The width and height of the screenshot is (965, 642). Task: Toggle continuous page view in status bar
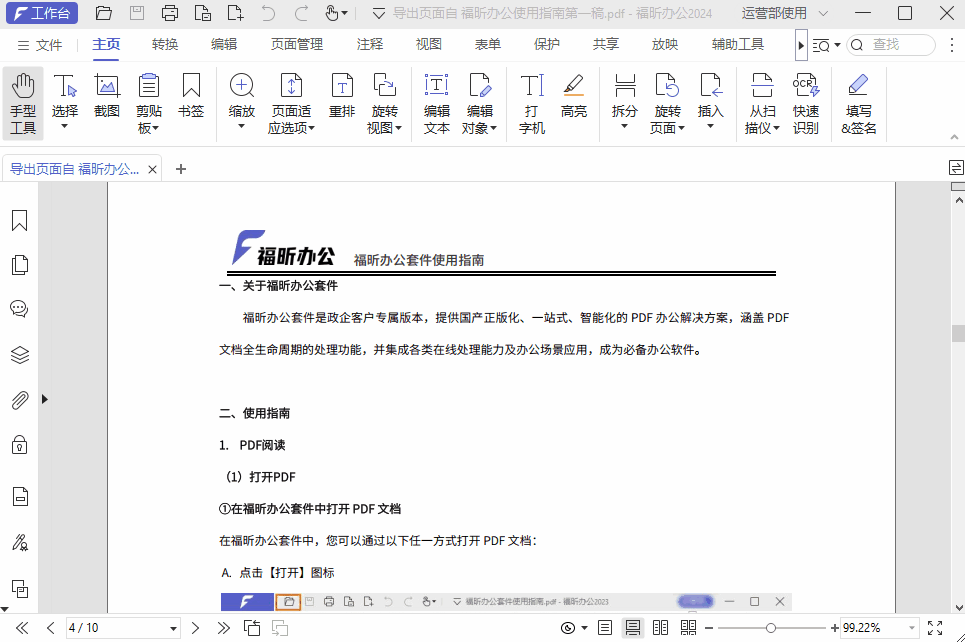pyautogui.click(x=633, y=627)
